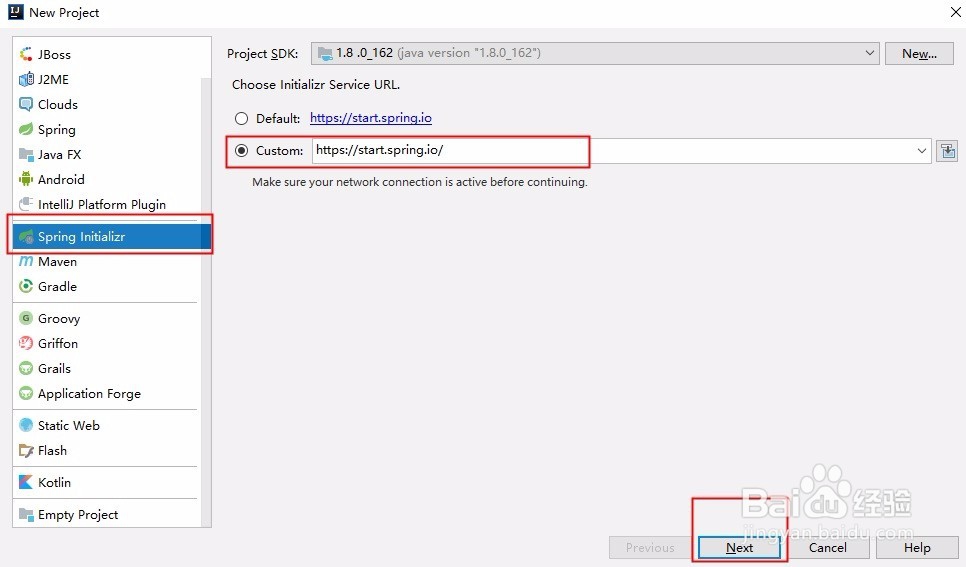Select the Empty Project label
This screenshot has height=567, width=966.
(x=78, y=515)
